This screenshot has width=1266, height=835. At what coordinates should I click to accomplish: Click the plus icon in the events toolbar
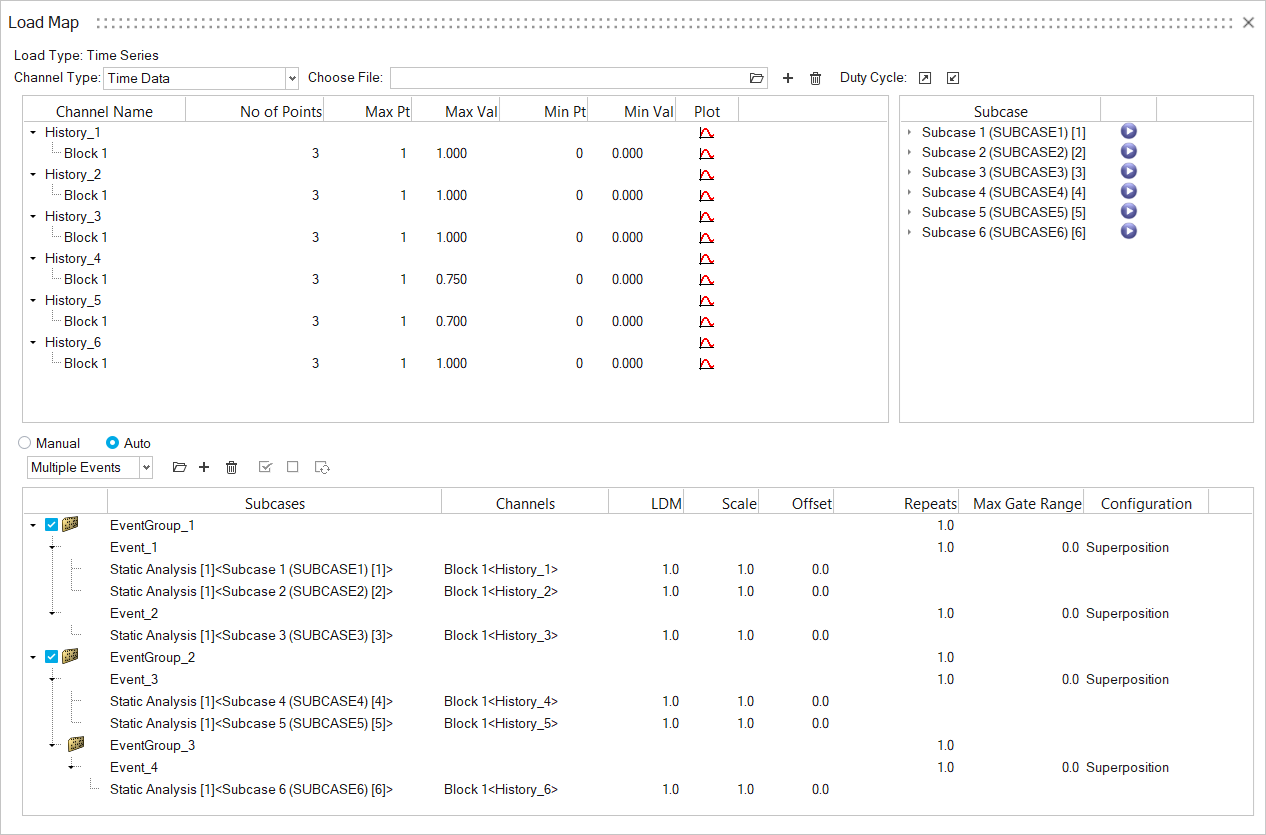pos(204,467)
